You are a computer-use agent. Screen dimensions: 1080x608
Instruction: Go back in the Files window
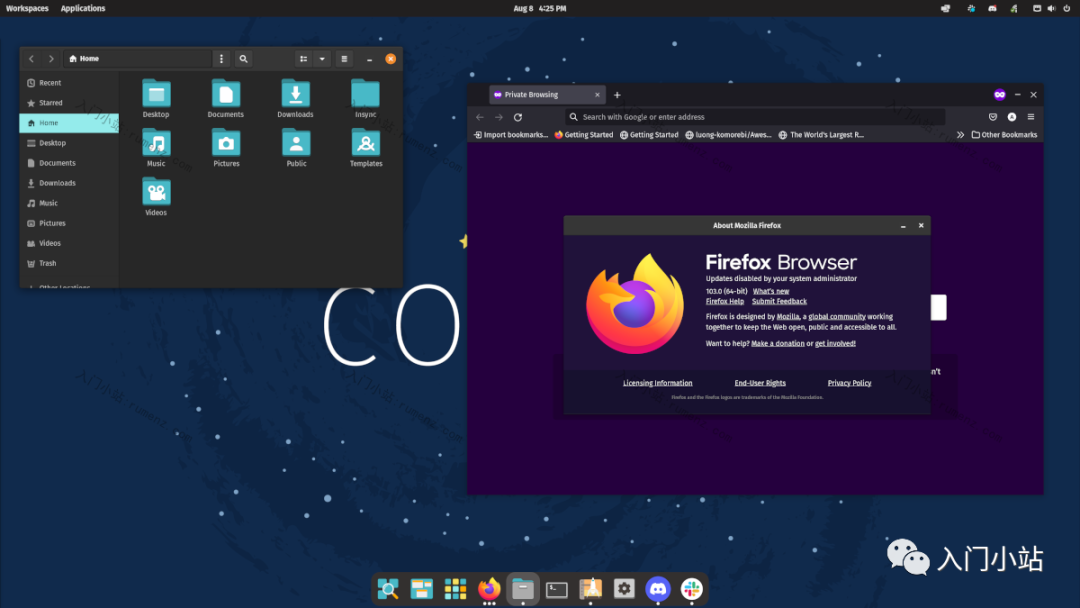point(32,59)
